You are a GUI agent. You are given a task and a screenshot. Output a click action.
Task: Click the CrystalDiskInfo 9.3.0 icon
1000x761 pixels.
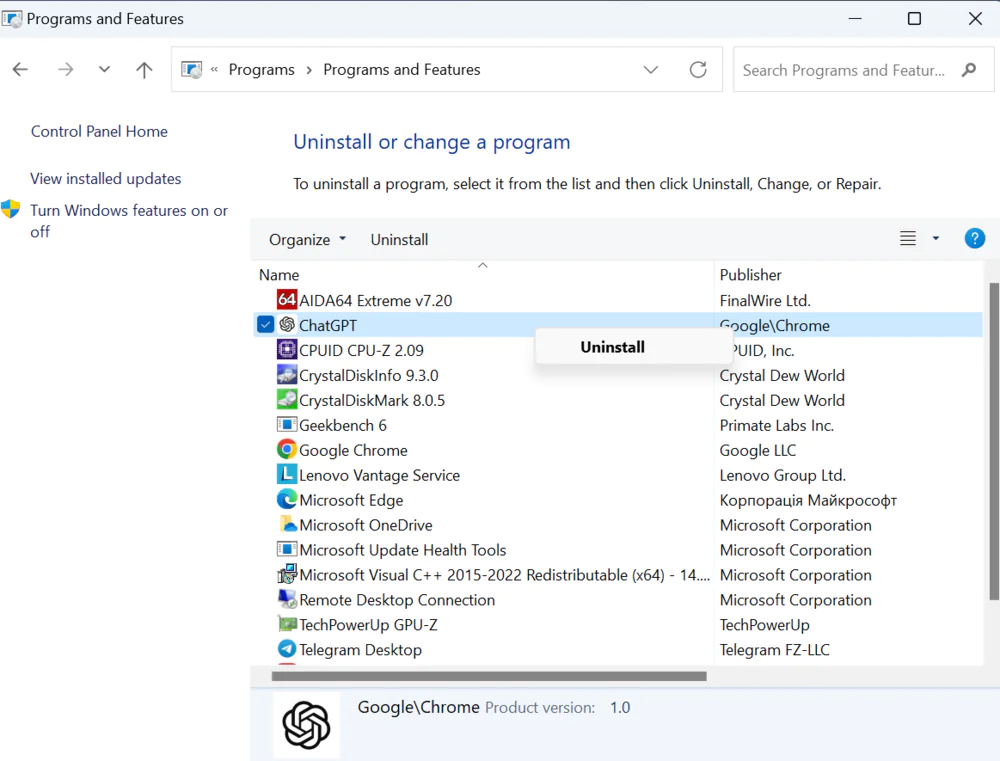pos(287,374)
